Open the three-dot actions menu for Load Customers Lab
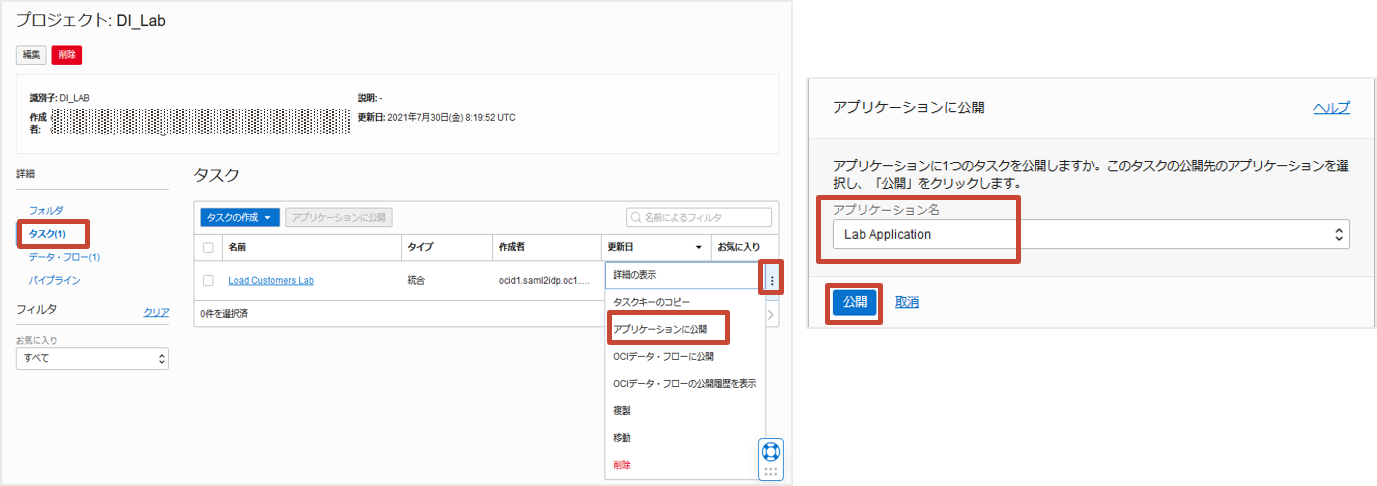Image resolution: width=1377 pixels, height=486 pixels. [772, 281]
